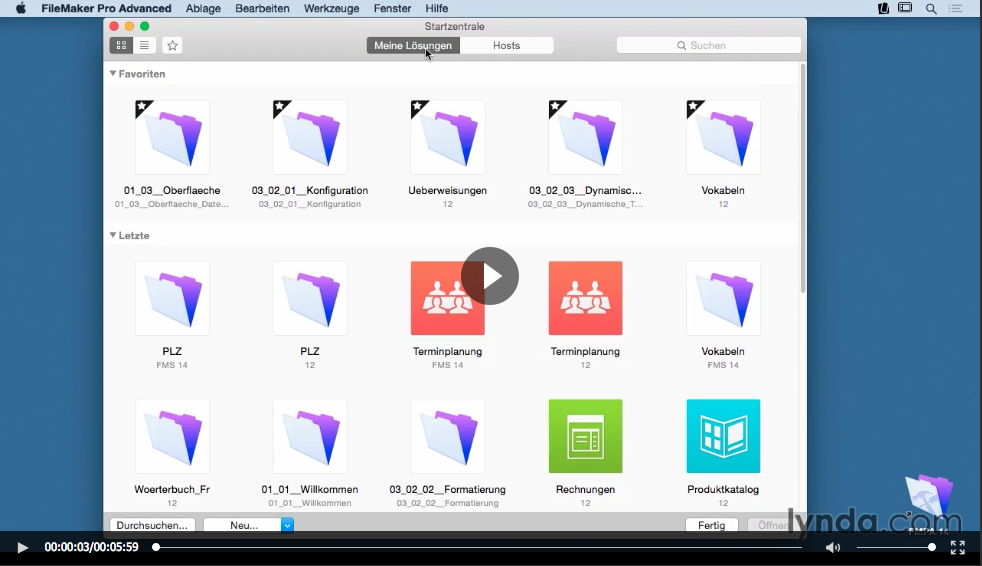The width and height of the screenshot is (982, 566).
Task: Collapse the Favoriten section
Action: coord(113,73)
